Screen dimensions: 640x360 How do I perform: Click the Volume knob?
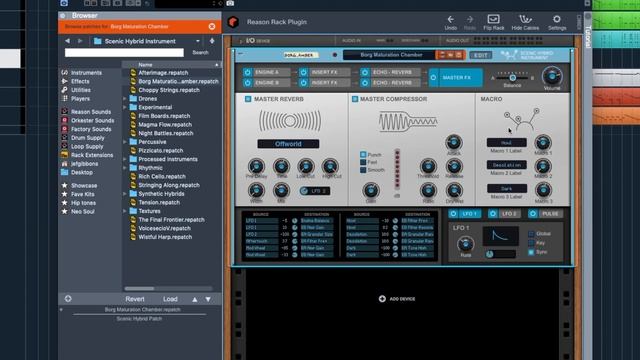click(552, 76)
